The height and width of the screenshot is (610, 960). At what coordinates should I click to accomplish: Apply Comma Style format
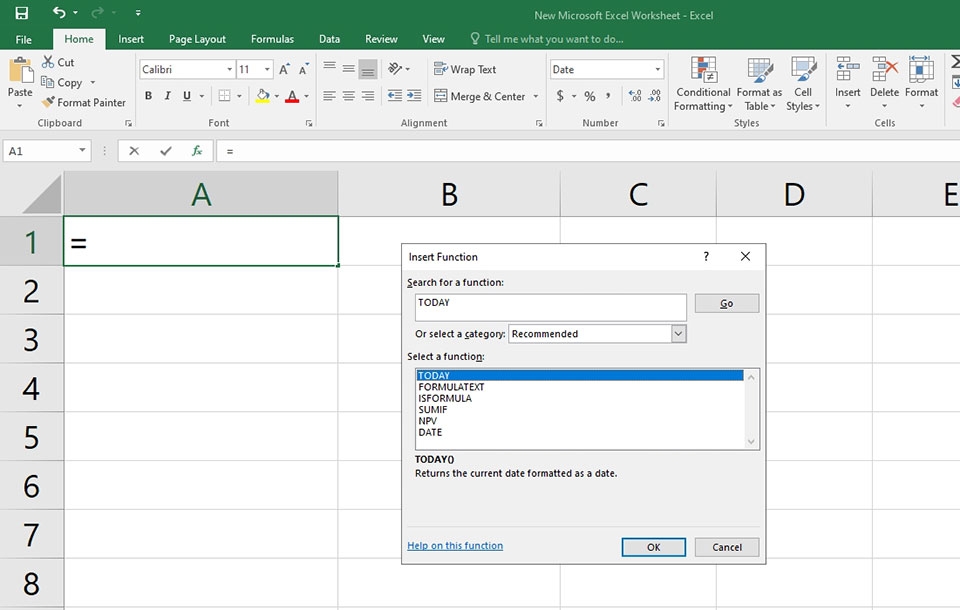tap(608, 96)
